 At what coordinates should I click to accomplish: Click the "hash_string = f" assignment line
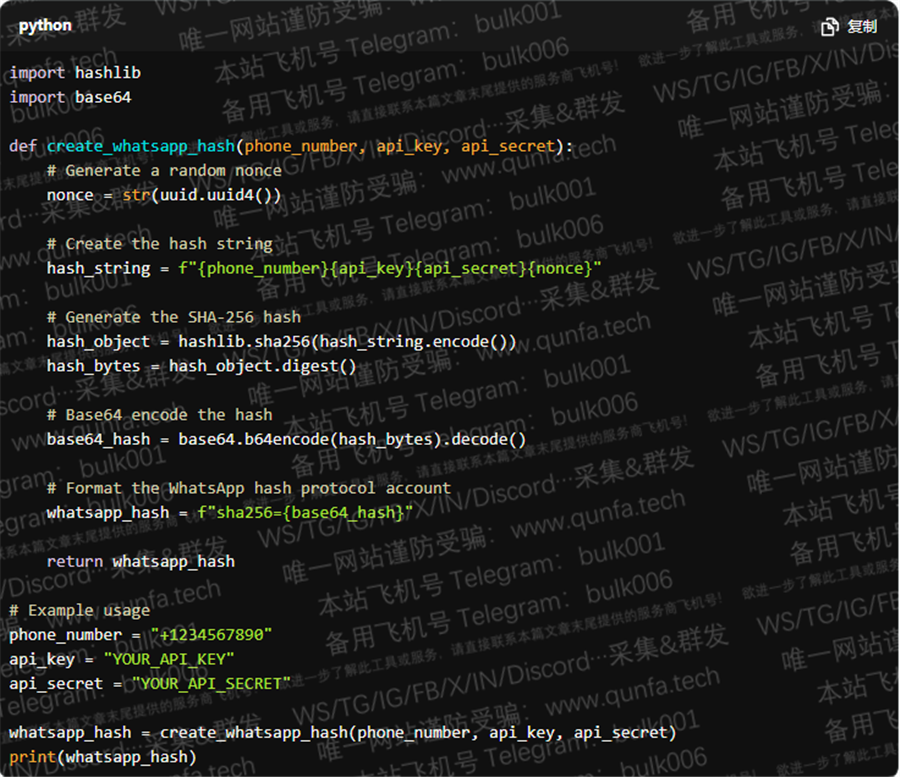324,269
